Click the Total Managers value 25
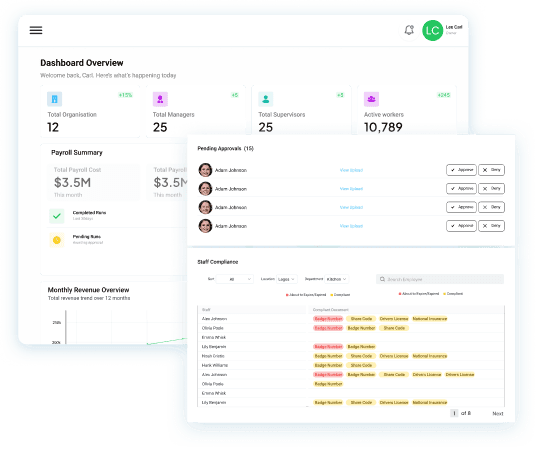Image resolution: width=537 pixels, height=449 pixels. click(160, 127)
